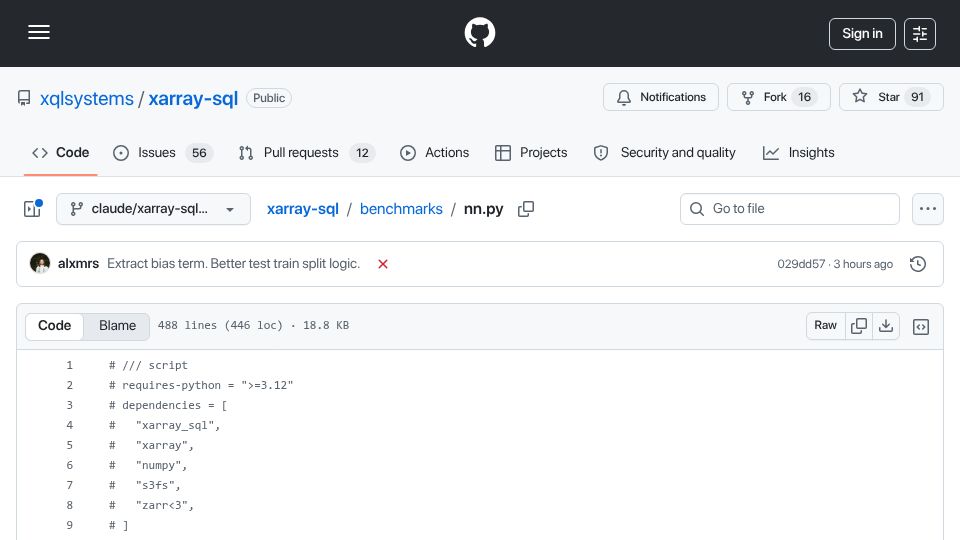The image size is (960, 540).
Task: Open symbols panel icon
Action: 921,327
